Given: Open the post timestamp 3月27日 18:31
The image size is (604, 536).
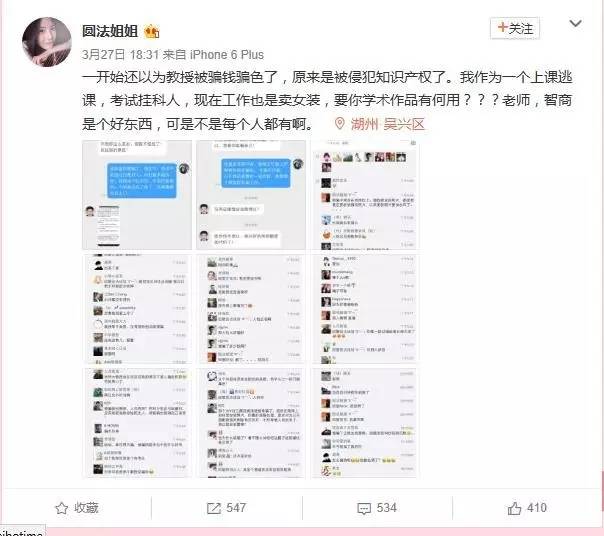Looking at the screenshot, I should point(120,55).
